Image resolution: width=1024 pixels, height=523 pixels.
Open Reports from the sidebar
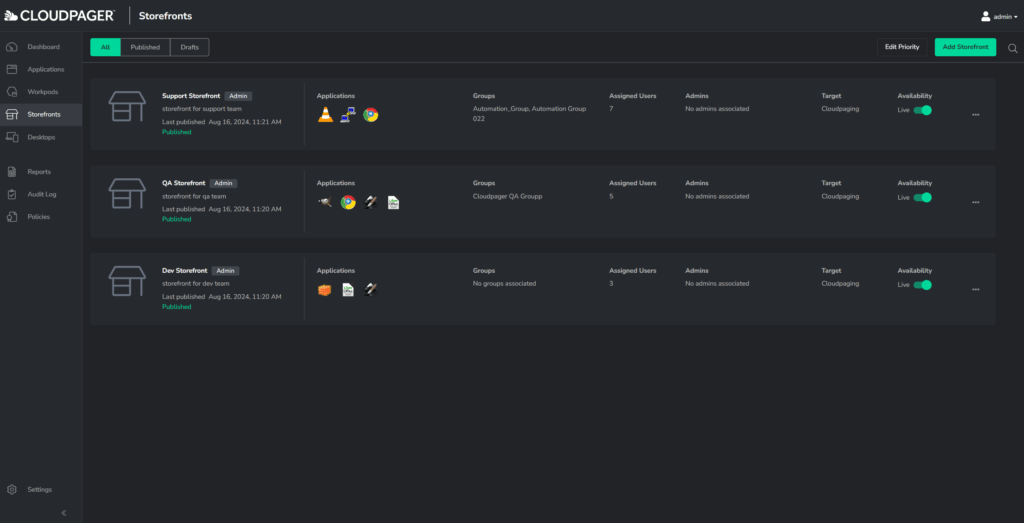click(x=40, y=172)
